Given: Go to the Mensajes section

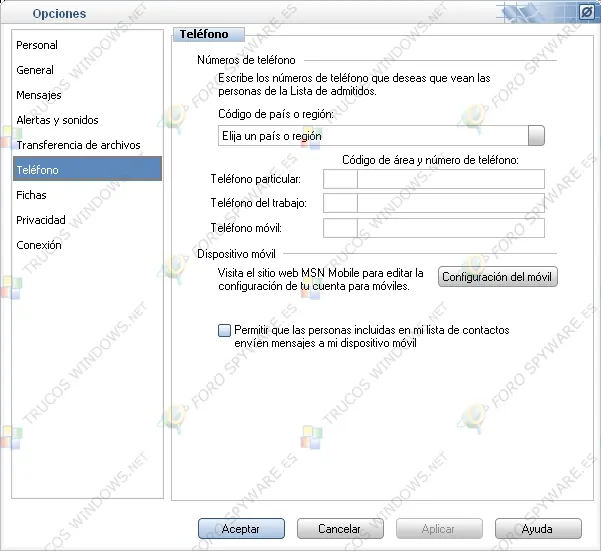Looking at the screenshot, I should [x=39, y=95].
